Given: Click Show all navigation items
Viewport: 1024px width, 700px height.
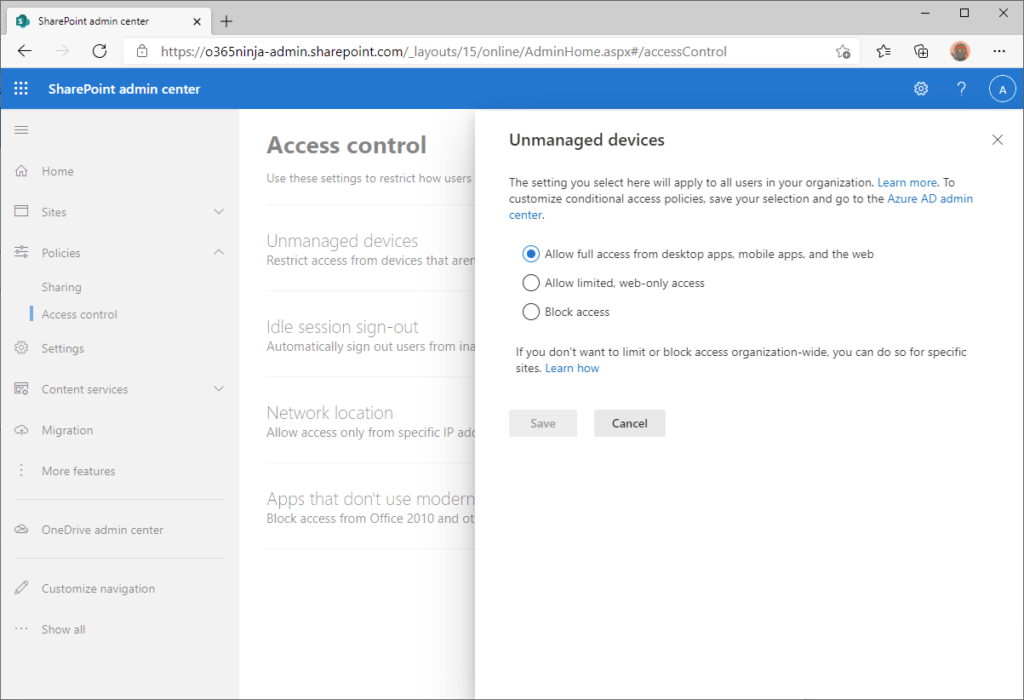Looking at the screenshot, I should [x=63, y=629].
